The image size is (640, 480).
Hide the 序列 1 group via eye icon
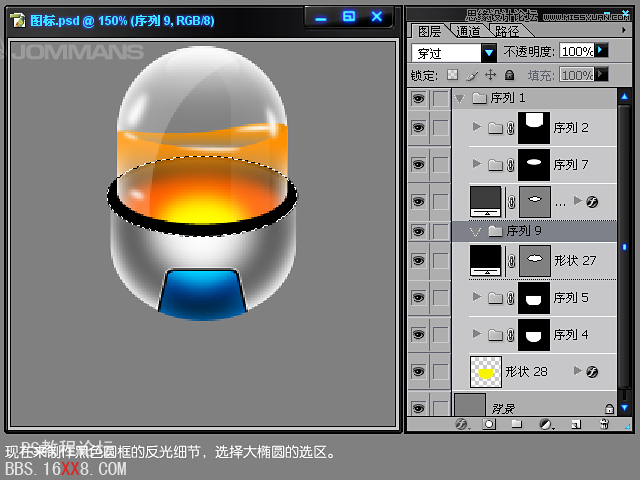[418, 98]
